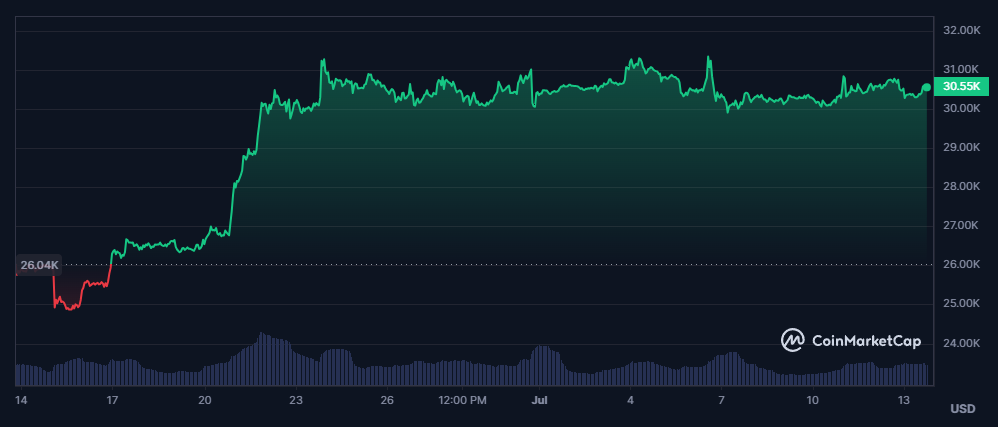Click the 31.00K y-axis label
The image size is (998, 427).
click(961, 69)
